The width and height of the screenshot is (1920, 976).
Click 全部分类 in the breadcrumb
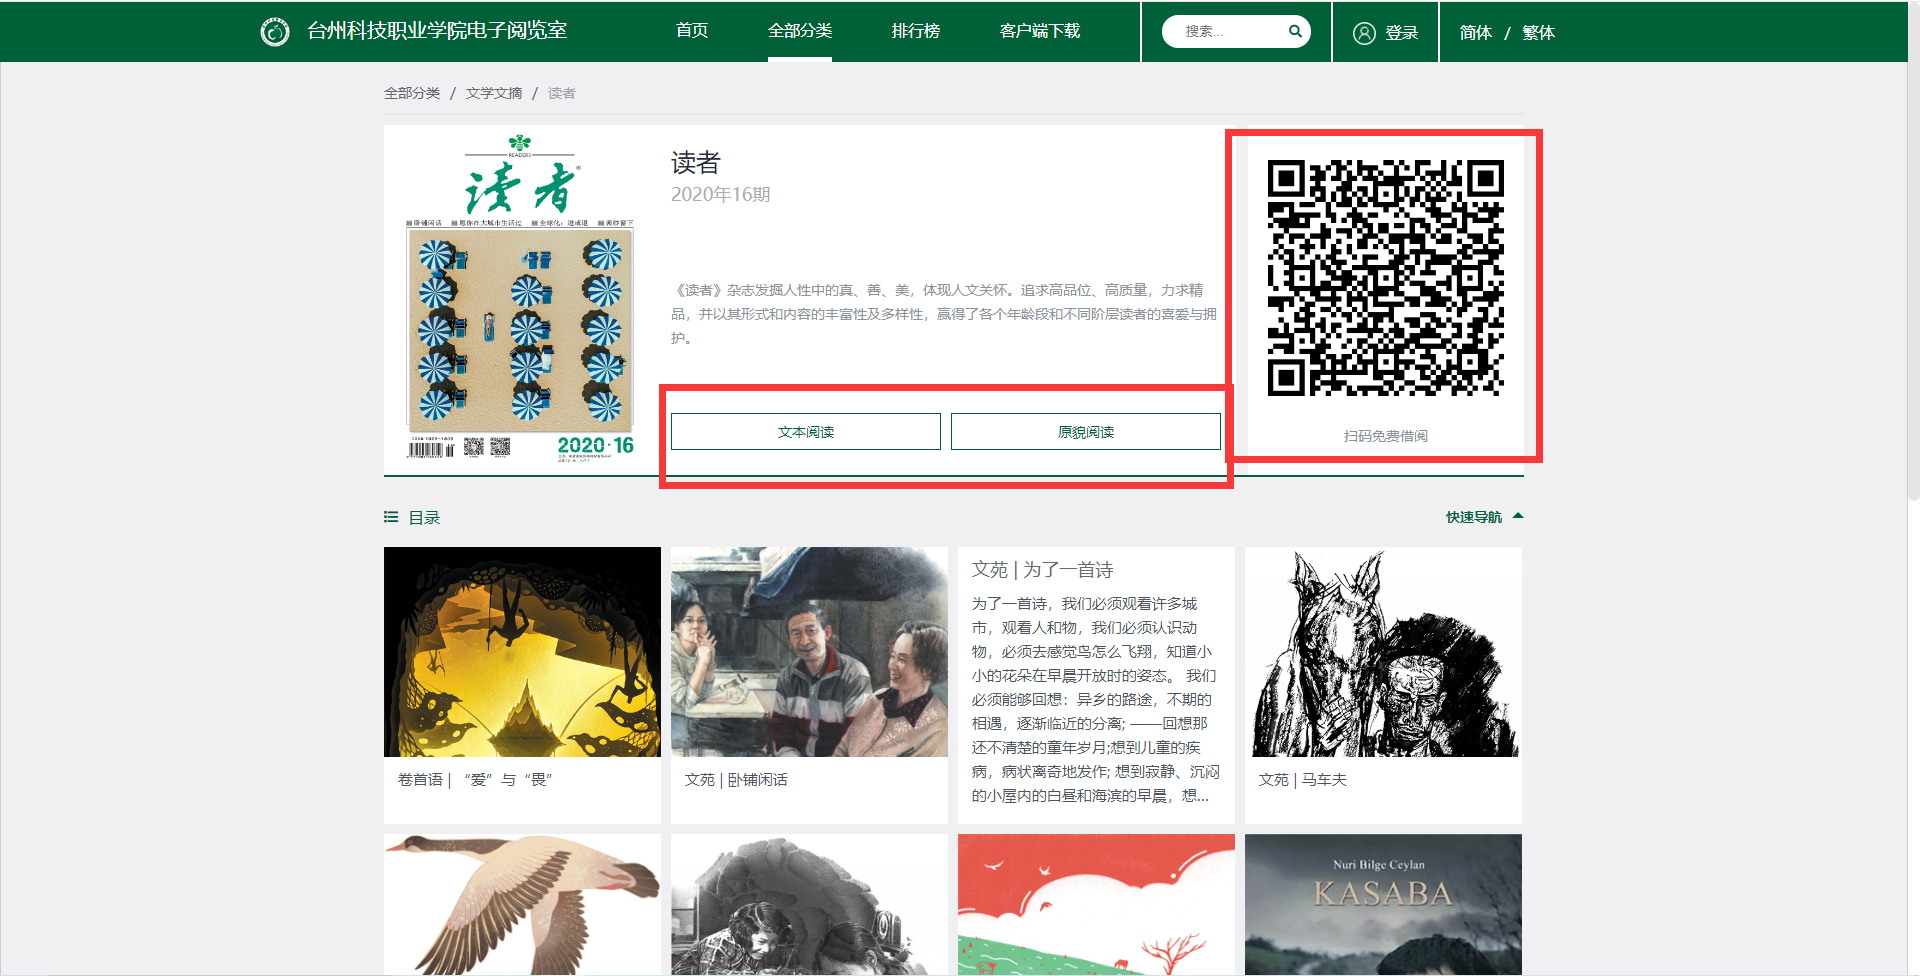(x=412, y=93)
